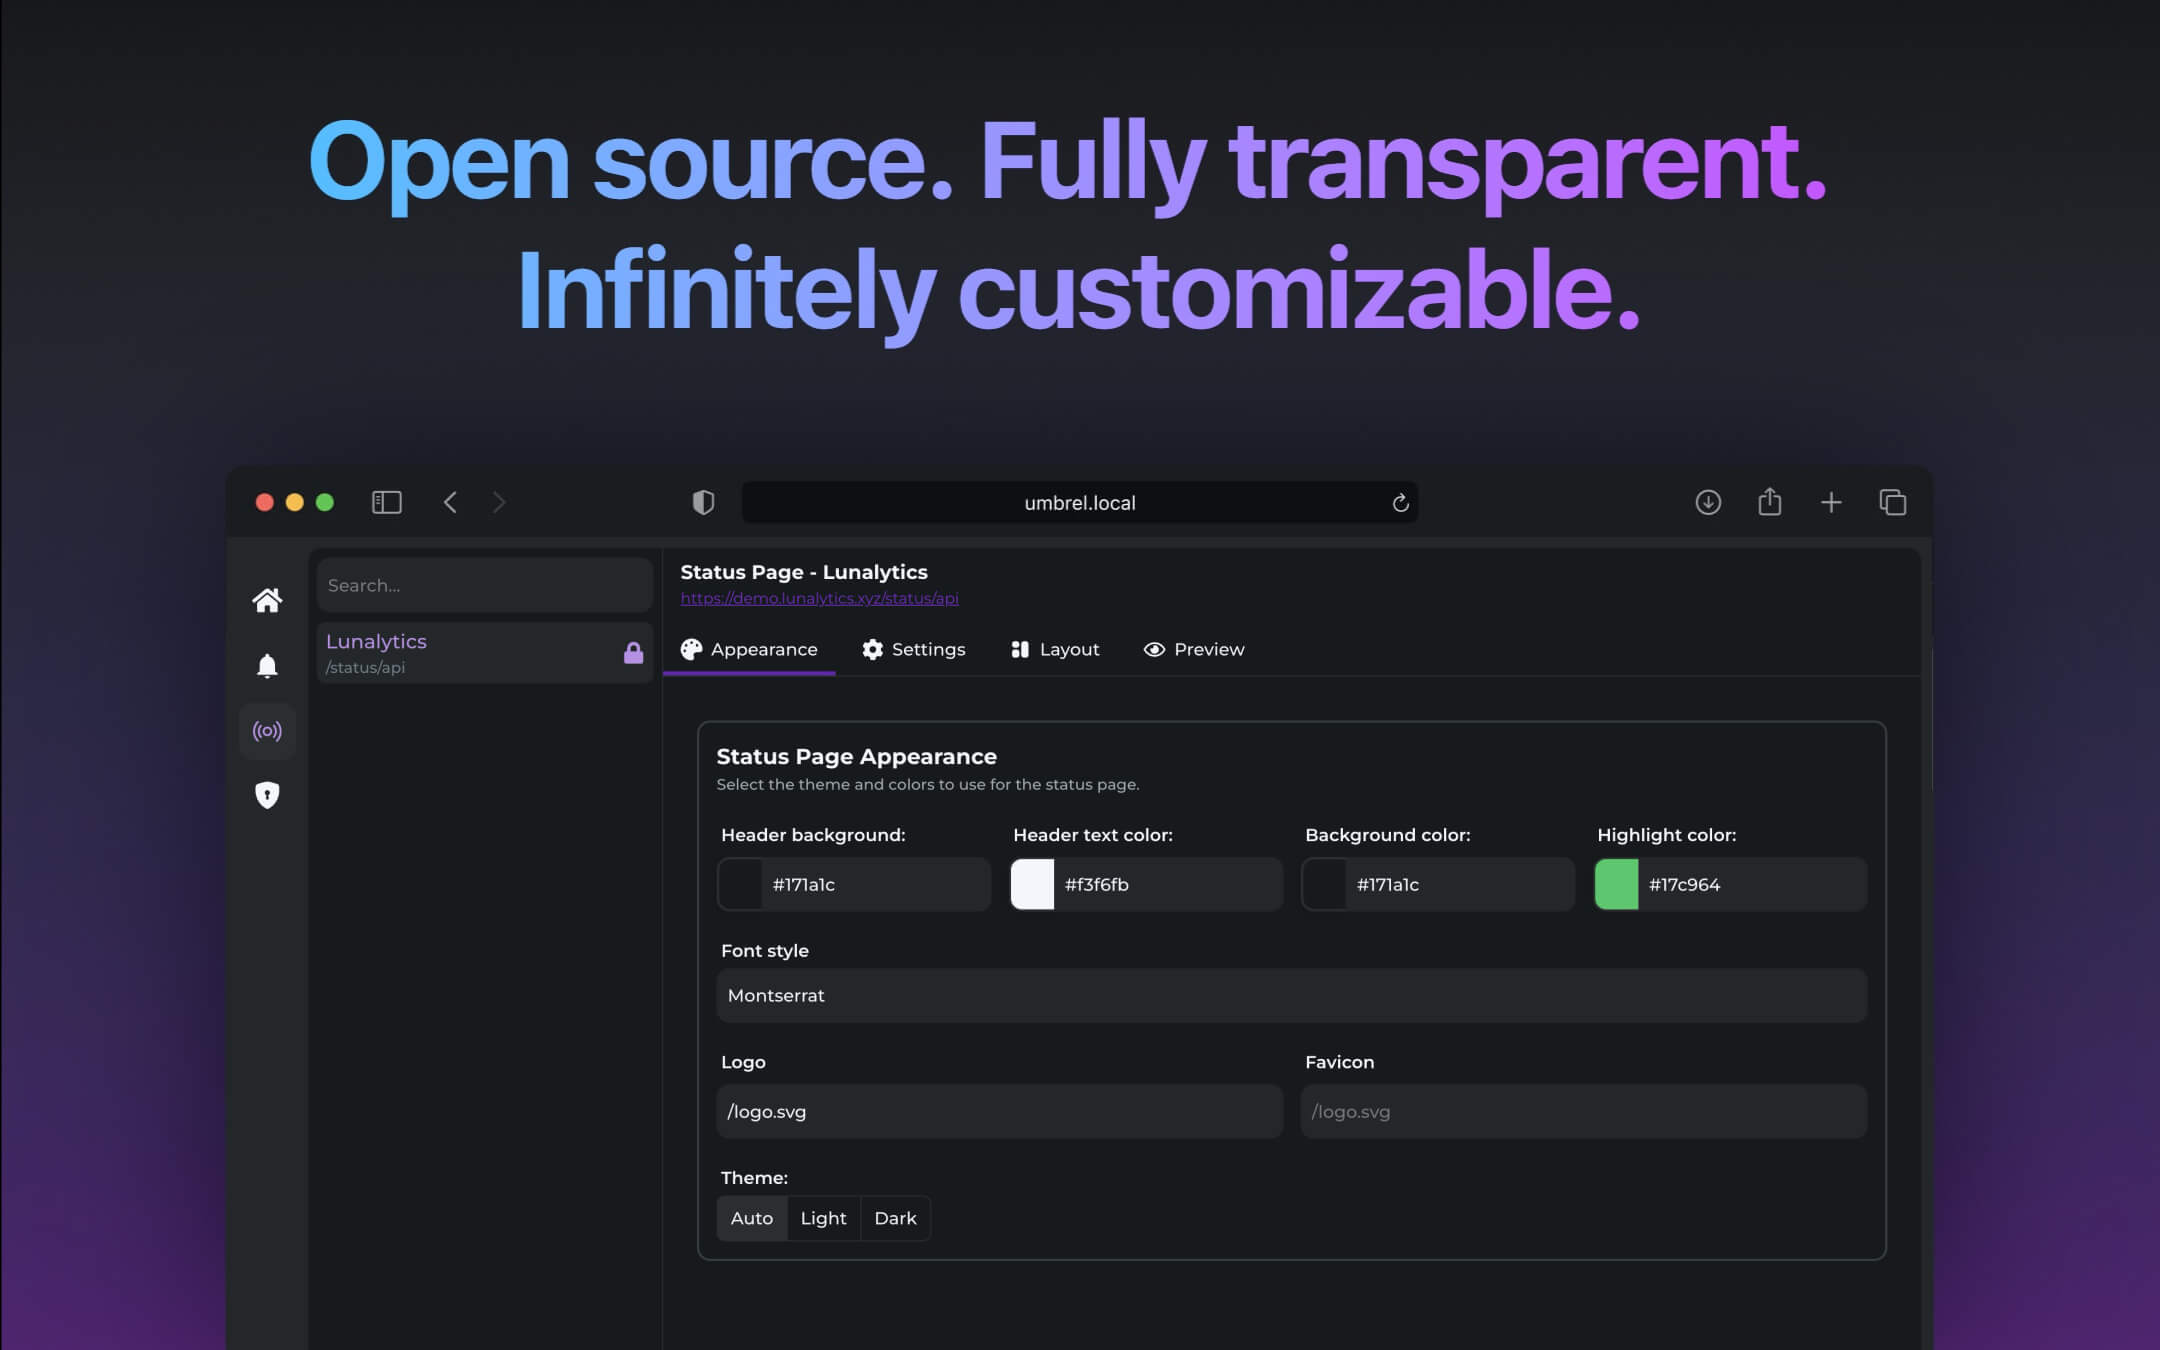
Task: Switch to the Layout tab
Action: point(1055,649)
